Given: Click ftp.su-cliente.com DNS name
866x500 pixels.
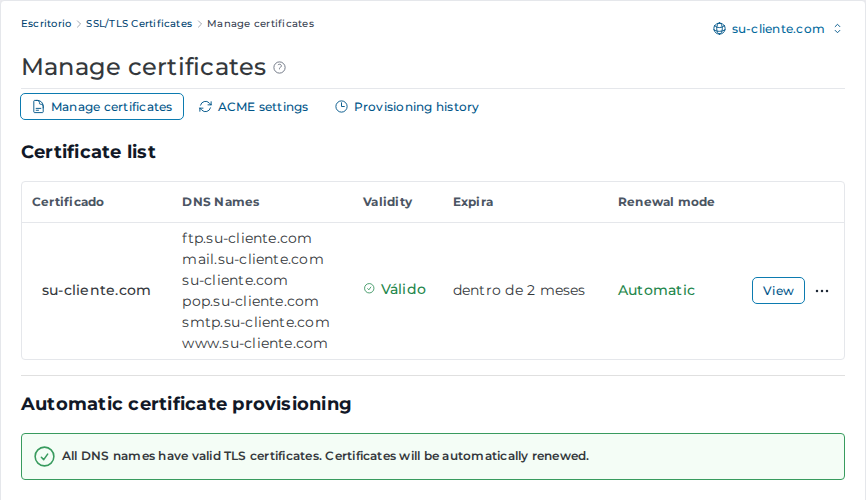Looking at the screenshot, I should (x=247, y=238).
